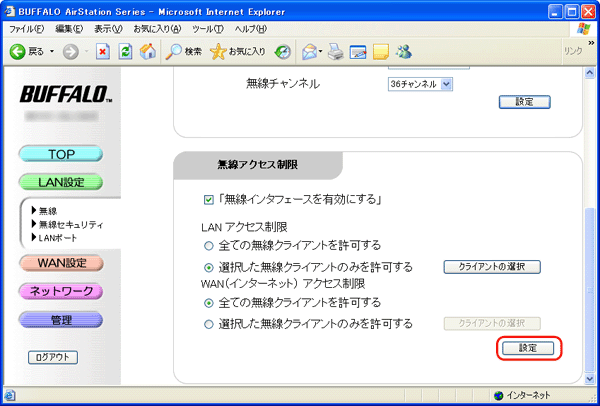Click the highlighted 設定 button at bottom
600x406 pixels.
point(527,348)
